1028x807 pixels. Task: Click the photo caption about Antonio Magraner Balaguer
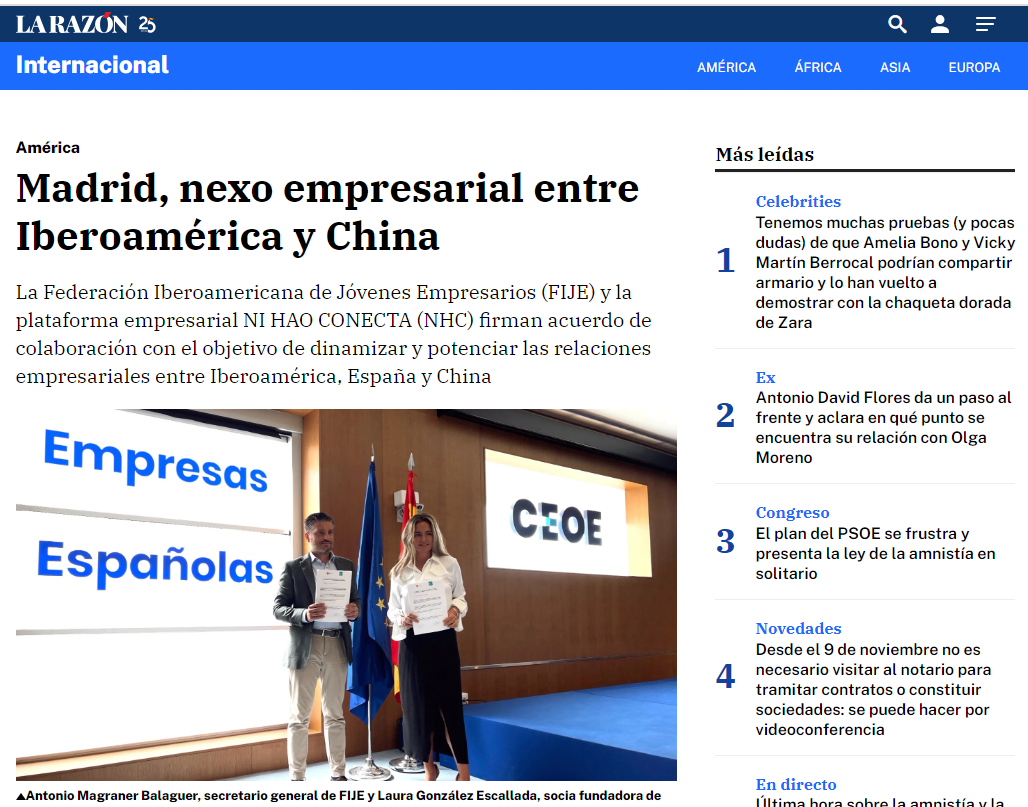(x=339, y=796)
